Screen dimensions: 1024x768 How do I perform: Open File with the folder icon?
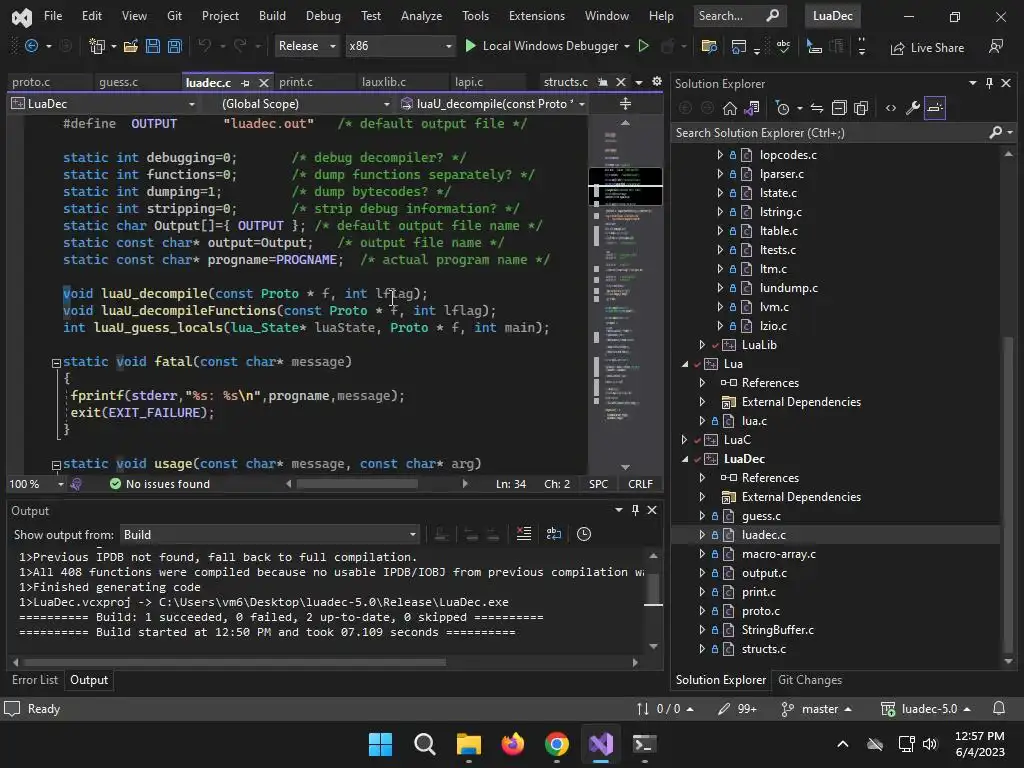[131, 46]
